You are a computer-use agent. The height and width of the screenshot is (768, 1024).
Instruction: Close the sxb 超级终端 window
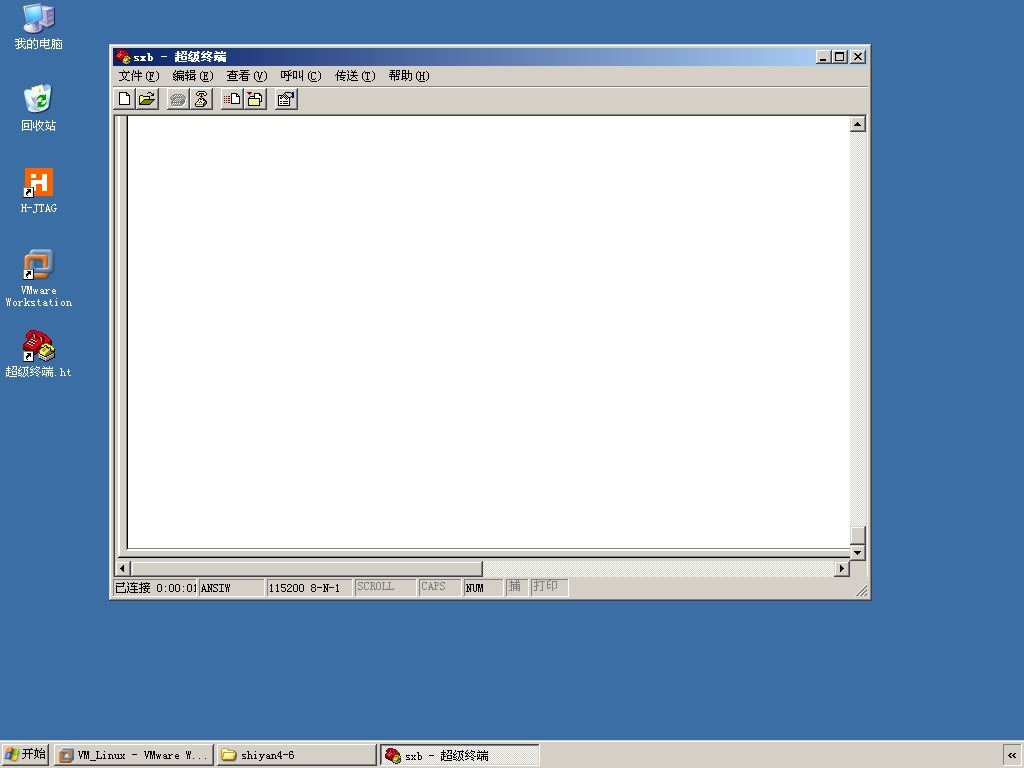858,57
